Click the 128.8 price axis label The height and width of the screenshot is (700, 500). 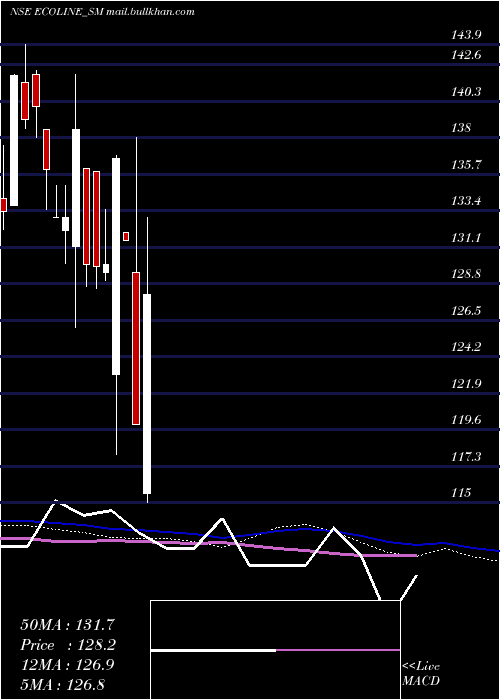467,274
